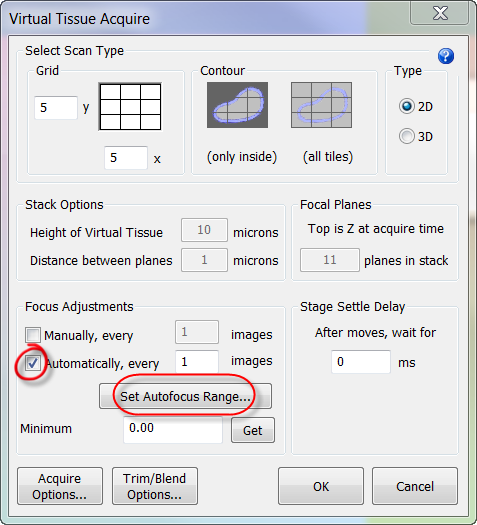Click the Set Autofocus Range button
Image resolution: width=477 pixels, height=525 pixels.
pyautogui.click(x=185, y=396)
